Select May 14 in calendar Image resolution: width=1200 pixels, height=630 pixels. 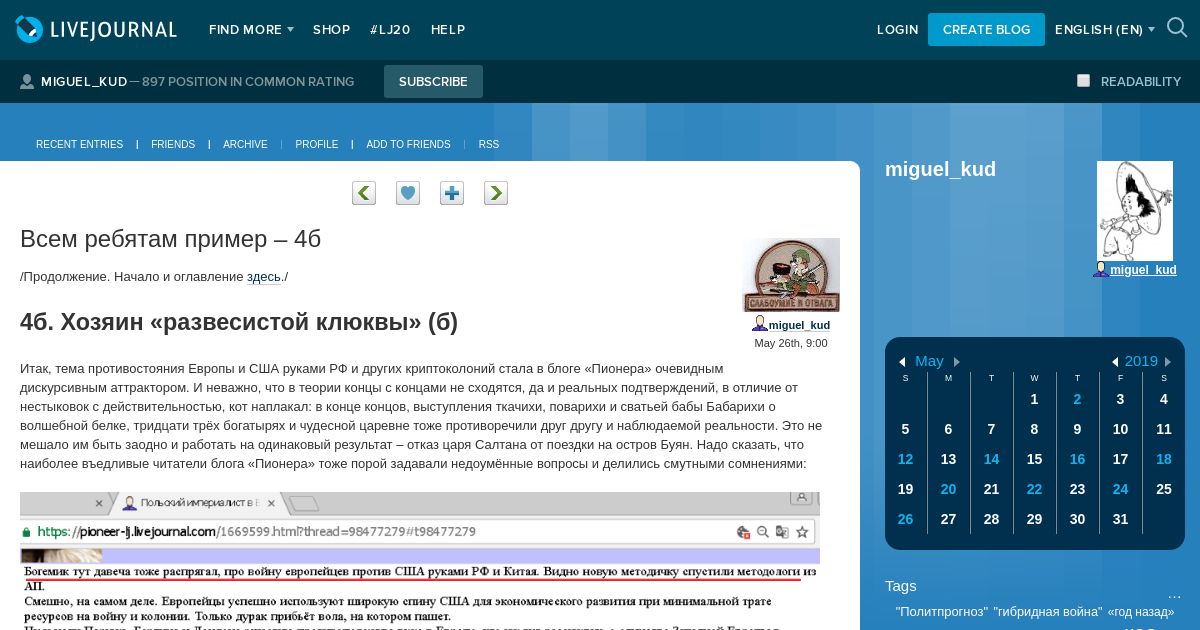[x=991, y=459]
